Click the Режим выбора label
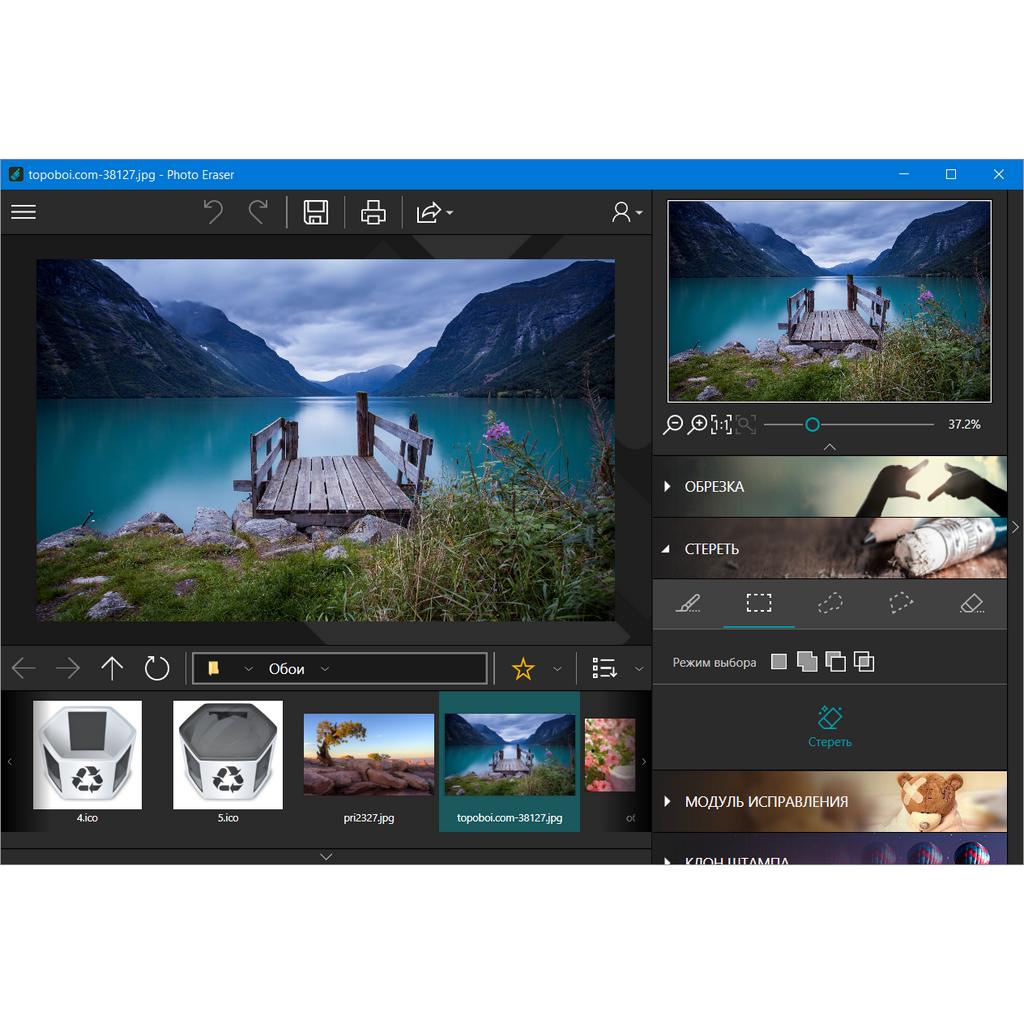This screenshot has width=1024, height=1024. [714, 662]
